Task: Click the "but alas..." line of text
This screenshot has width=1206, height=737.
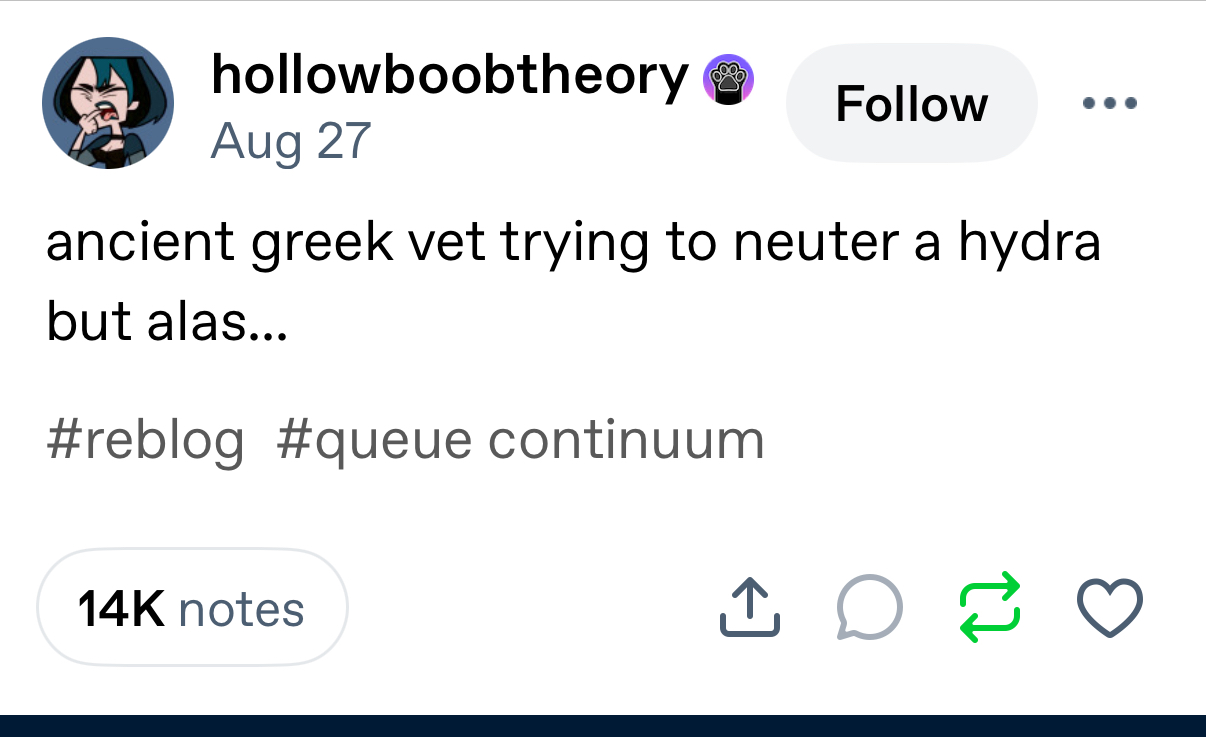Action: pyautogui.click(x=166, y=320)
